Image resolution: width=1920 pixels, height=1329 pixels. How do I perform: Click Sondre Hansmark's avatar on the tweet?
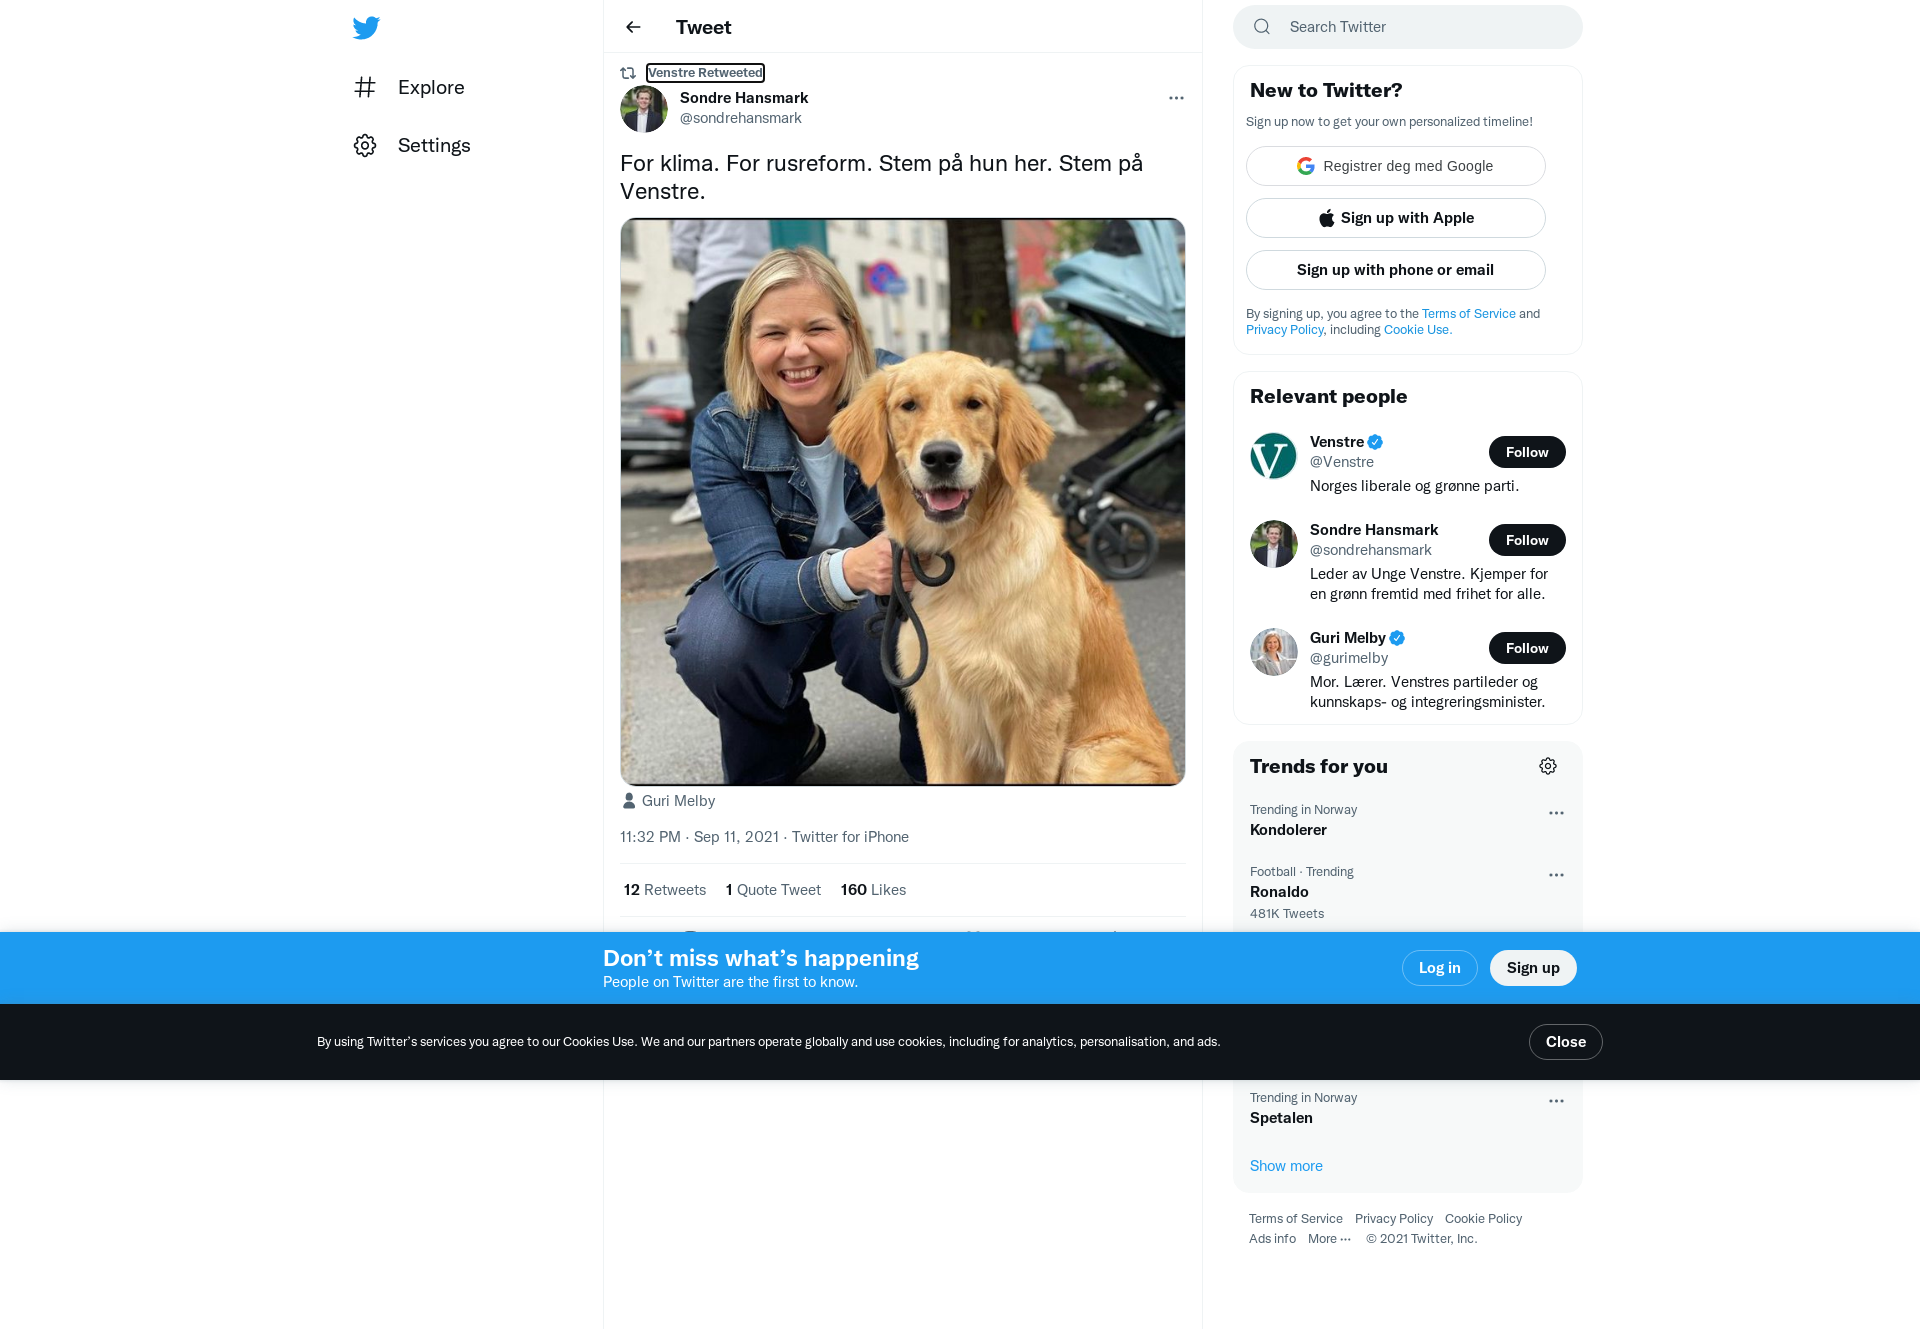(644, 109)
